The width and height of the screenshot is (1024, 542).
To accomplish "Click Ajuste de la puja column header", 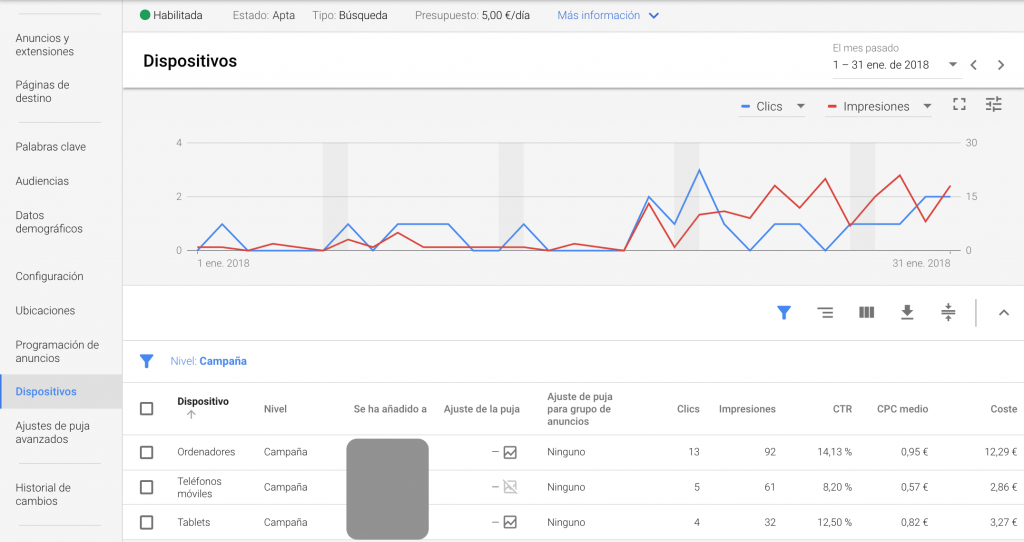I will pyautogui.click(x=481, y=409).
